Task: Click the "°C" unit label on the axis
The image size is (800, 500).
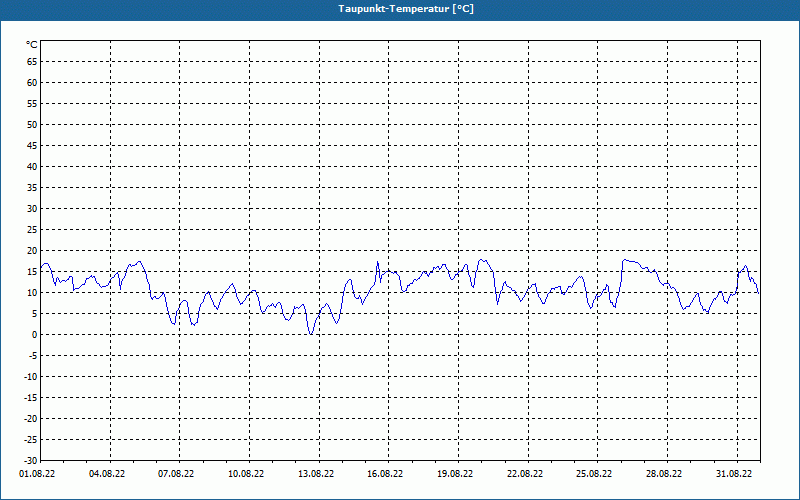Action: coord(32,45)
